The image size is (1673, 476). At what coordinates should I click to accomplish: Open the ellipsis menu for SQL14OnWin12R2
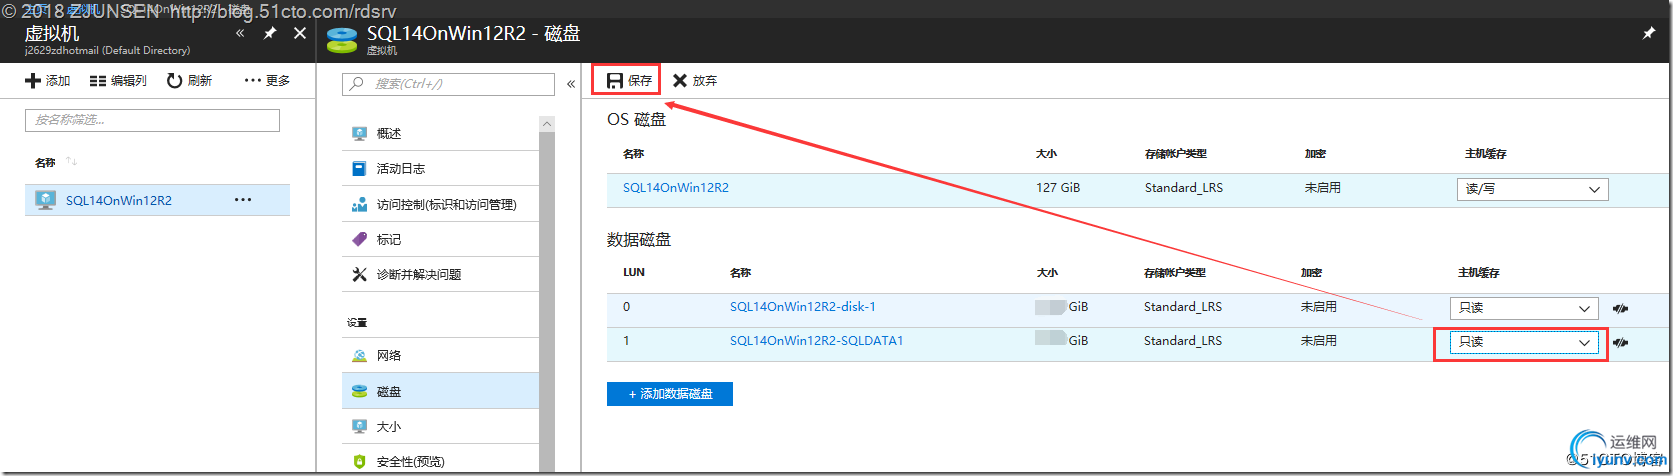tap(243, 200)
